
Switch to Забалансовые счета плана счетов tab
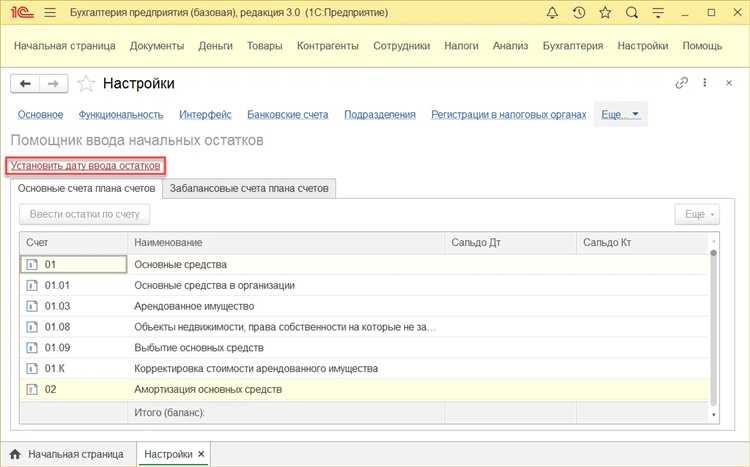coord(249,189)
